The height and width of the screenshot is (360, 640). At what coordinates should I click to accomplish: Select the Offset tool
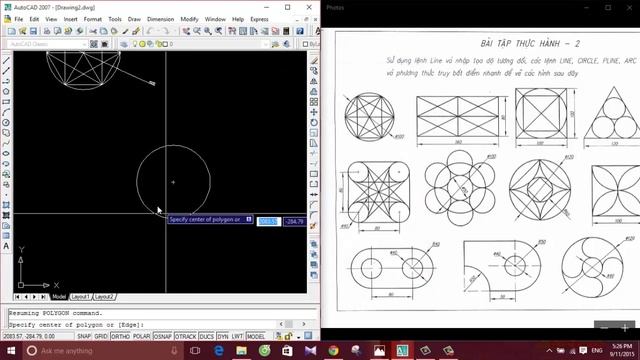[313, 91]
